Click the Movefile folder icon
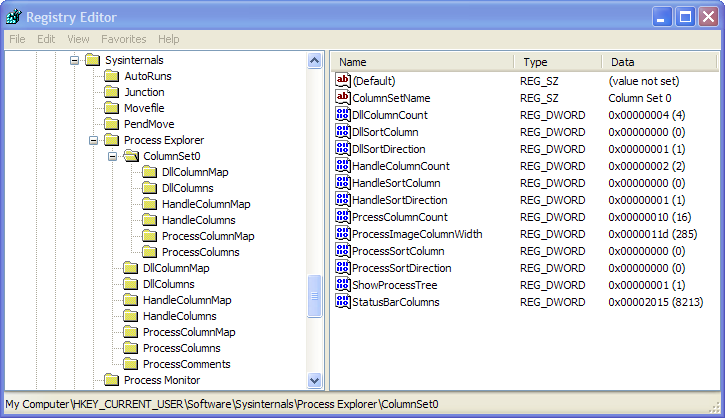 tap(111, 108)
